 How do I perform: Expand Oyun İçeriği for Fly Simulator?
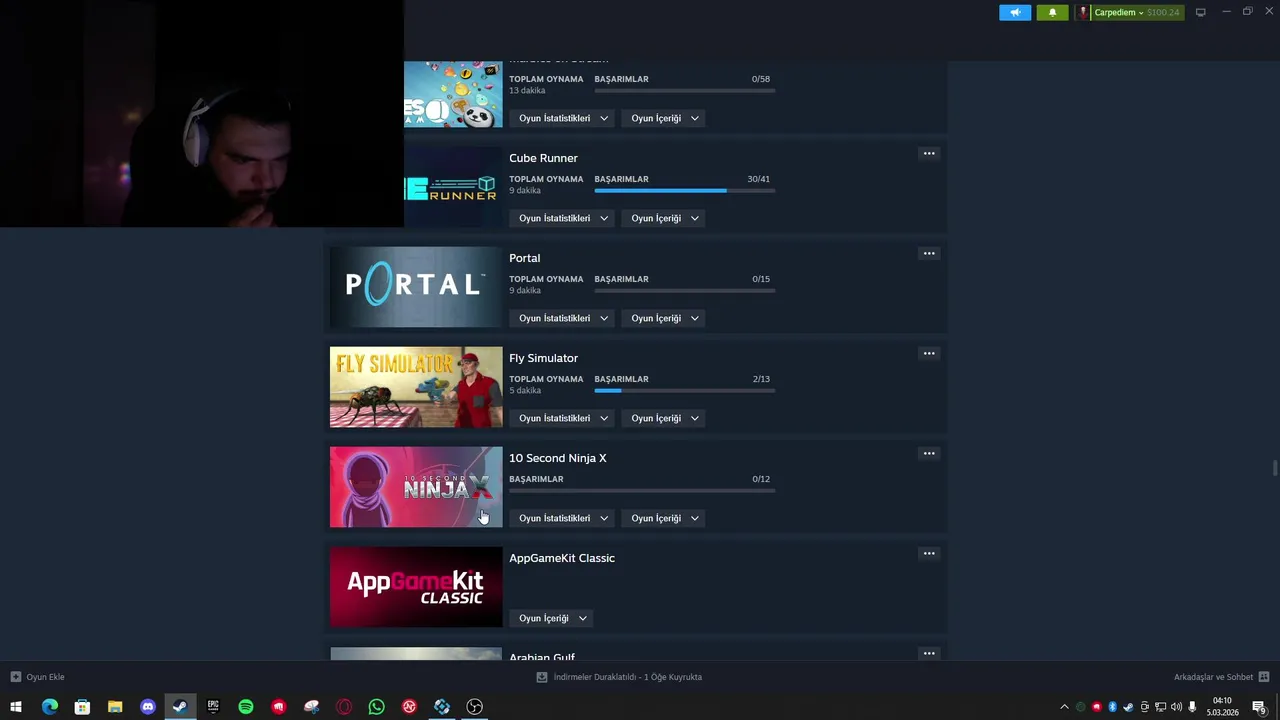664,418
